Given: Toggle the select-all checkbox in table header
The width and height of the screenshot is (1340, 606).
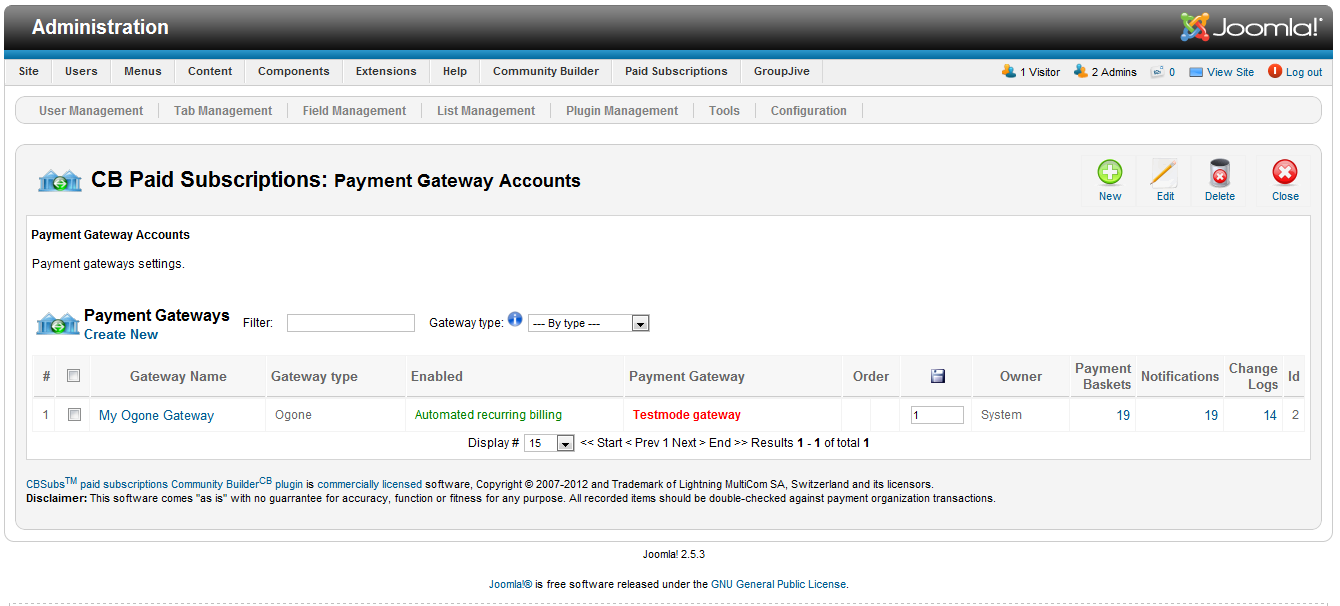Looking at the screenshot, I should 73,376.
